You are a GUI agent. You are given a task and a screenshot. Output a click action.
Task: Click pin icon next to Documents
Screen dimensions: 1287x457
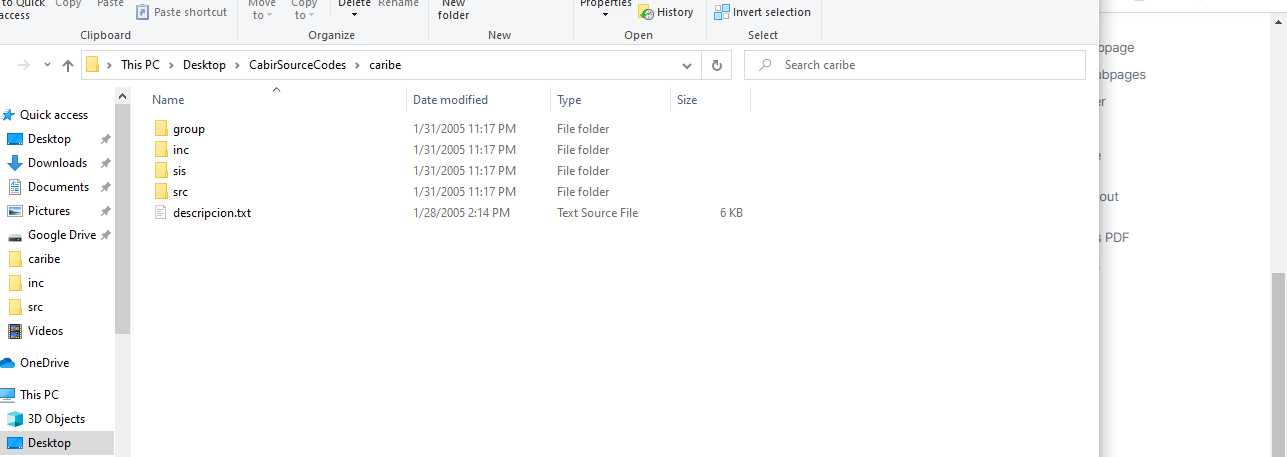[x=105, y=187]
